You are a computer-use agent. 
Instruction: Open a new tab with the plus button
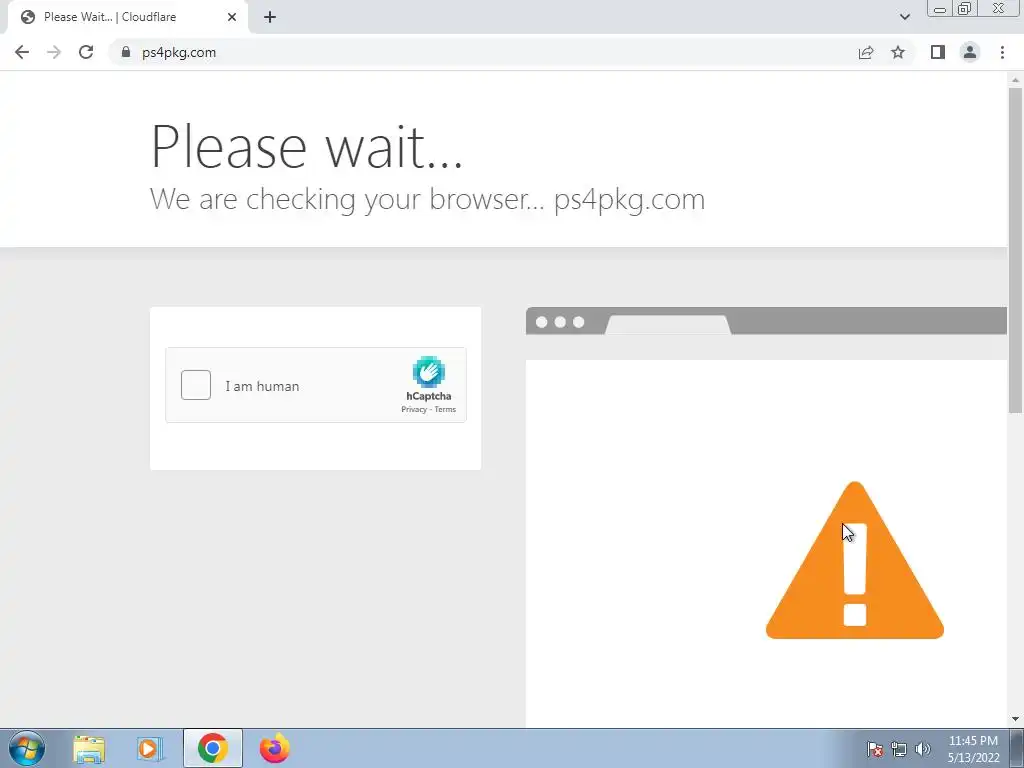(x=270, y=17)
